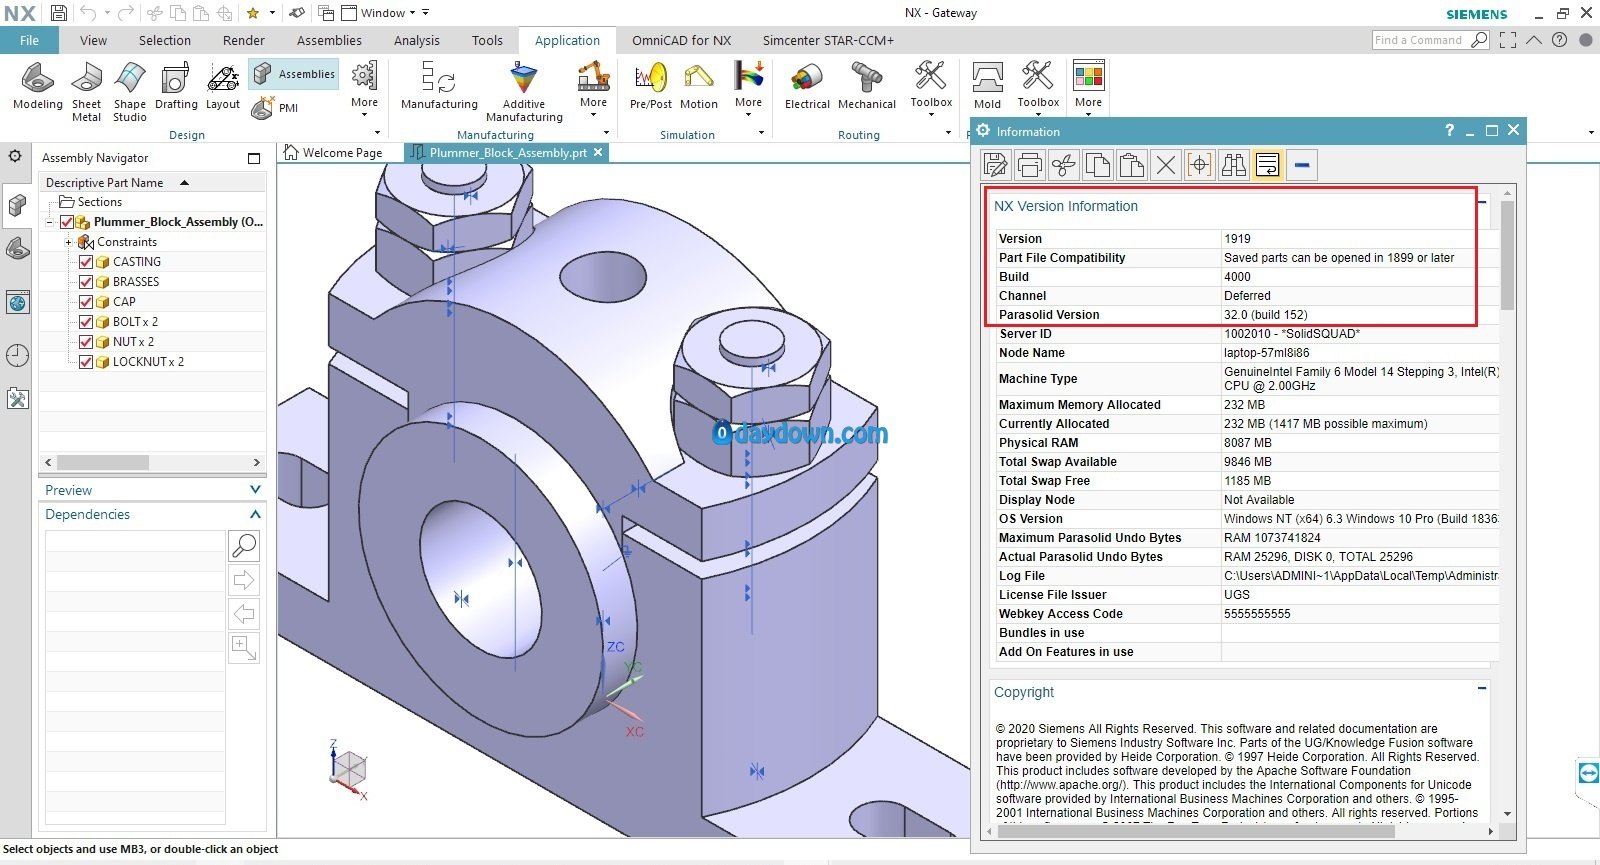Collapse the Copyright section

(x=1482, y=688)
